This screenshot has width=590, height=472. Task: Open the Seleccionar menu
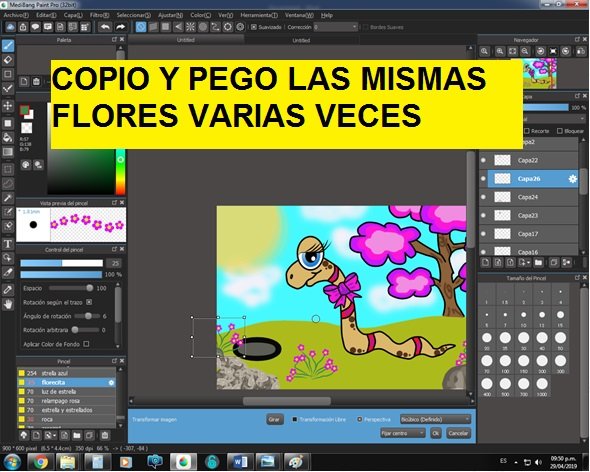[x=134, y=15]
